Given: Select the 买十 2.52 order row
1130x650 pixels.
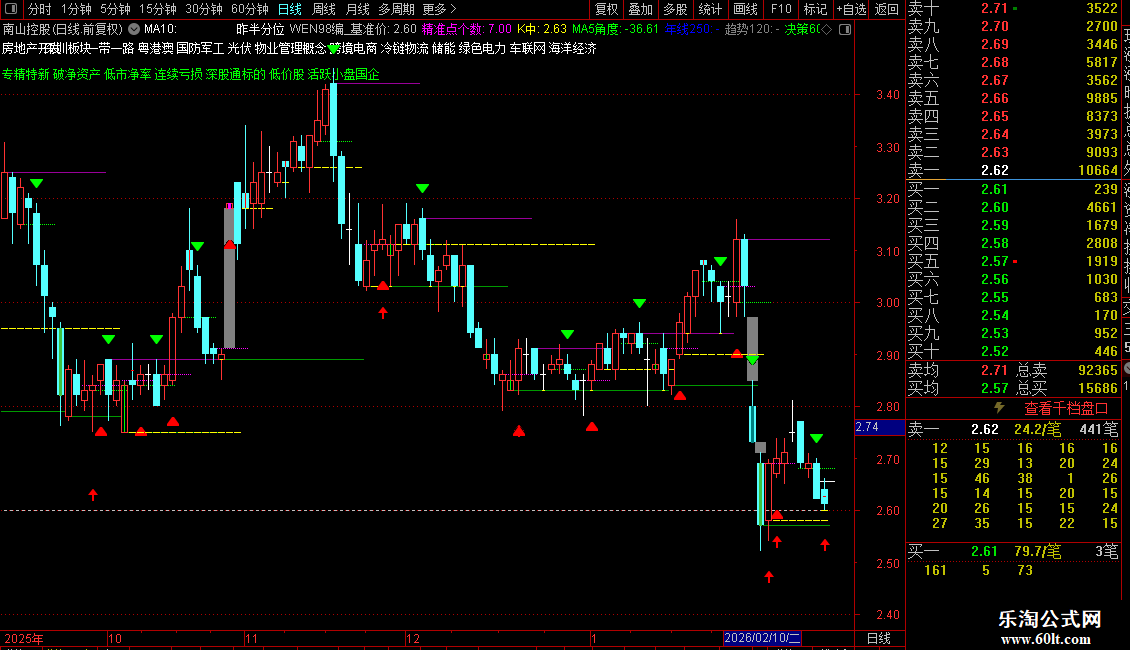Looking at the screenshot, I should pyautogui.click(x=1013, y=351).
